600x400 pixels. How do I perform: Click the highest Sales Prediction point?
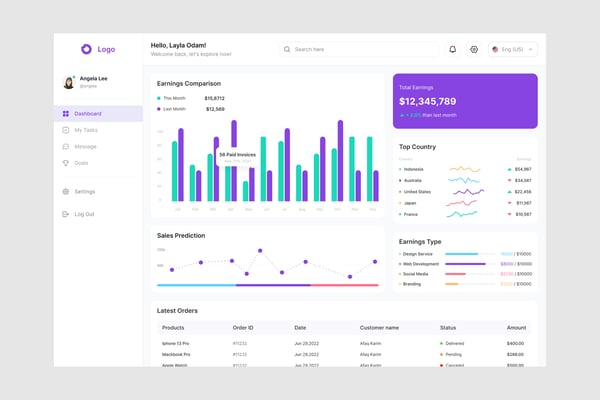(x=260, y=251)
